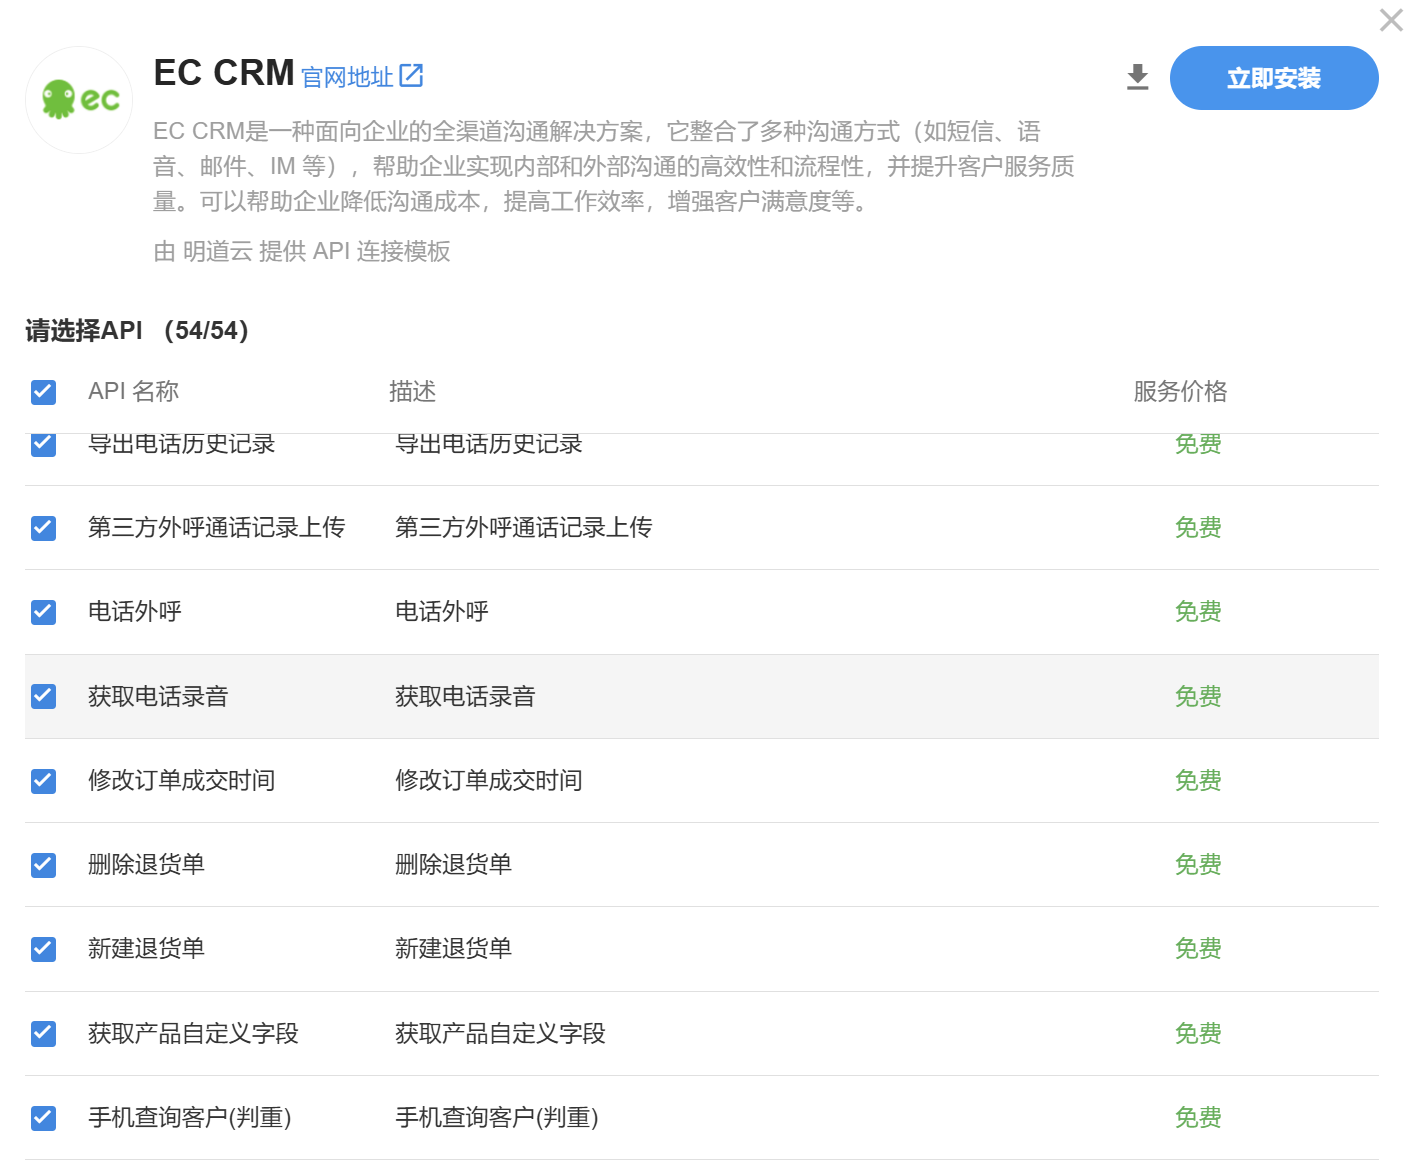Close the dialog with the X icon
Image resolution: width=1405 pixels, height=1165 pixels.
tap(1390, 20)
